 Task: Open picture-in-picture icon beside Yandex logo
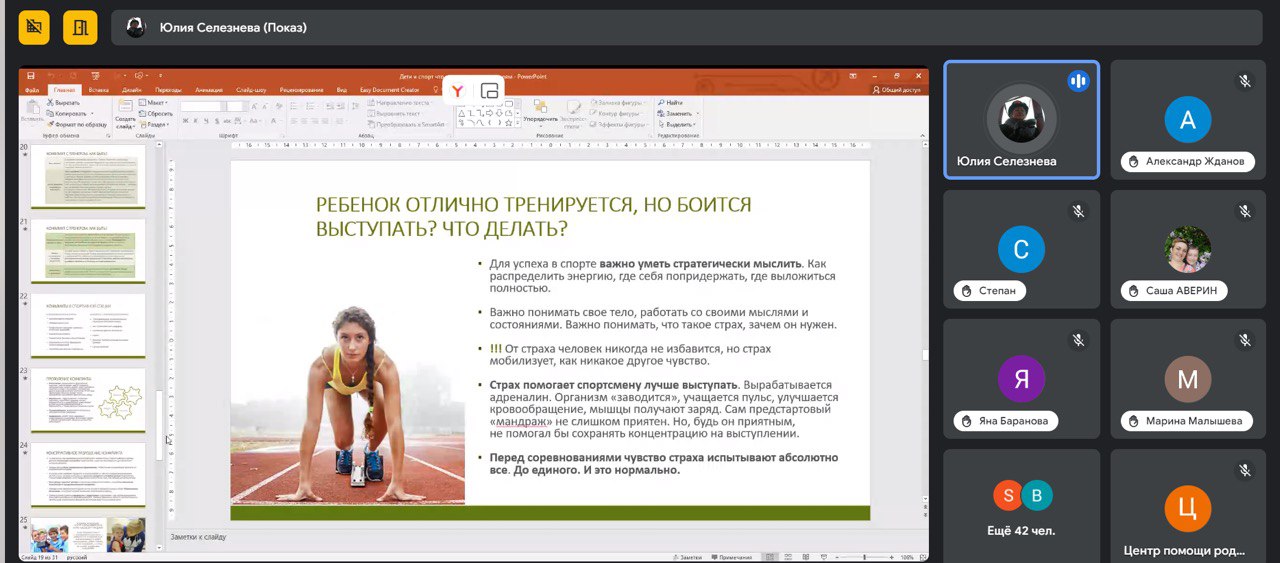(x=489, y=91)
